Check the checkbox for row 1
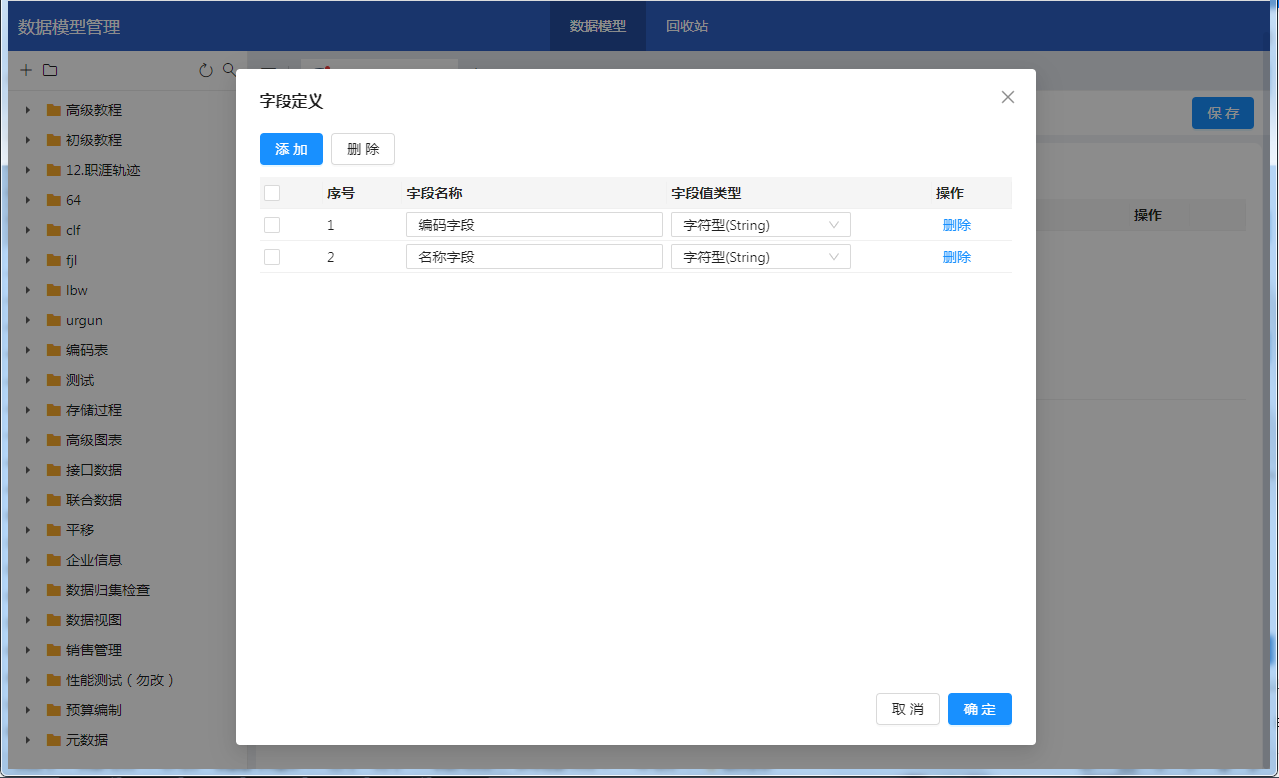Viewport: 1279px width, 778px height. point(272,225)
